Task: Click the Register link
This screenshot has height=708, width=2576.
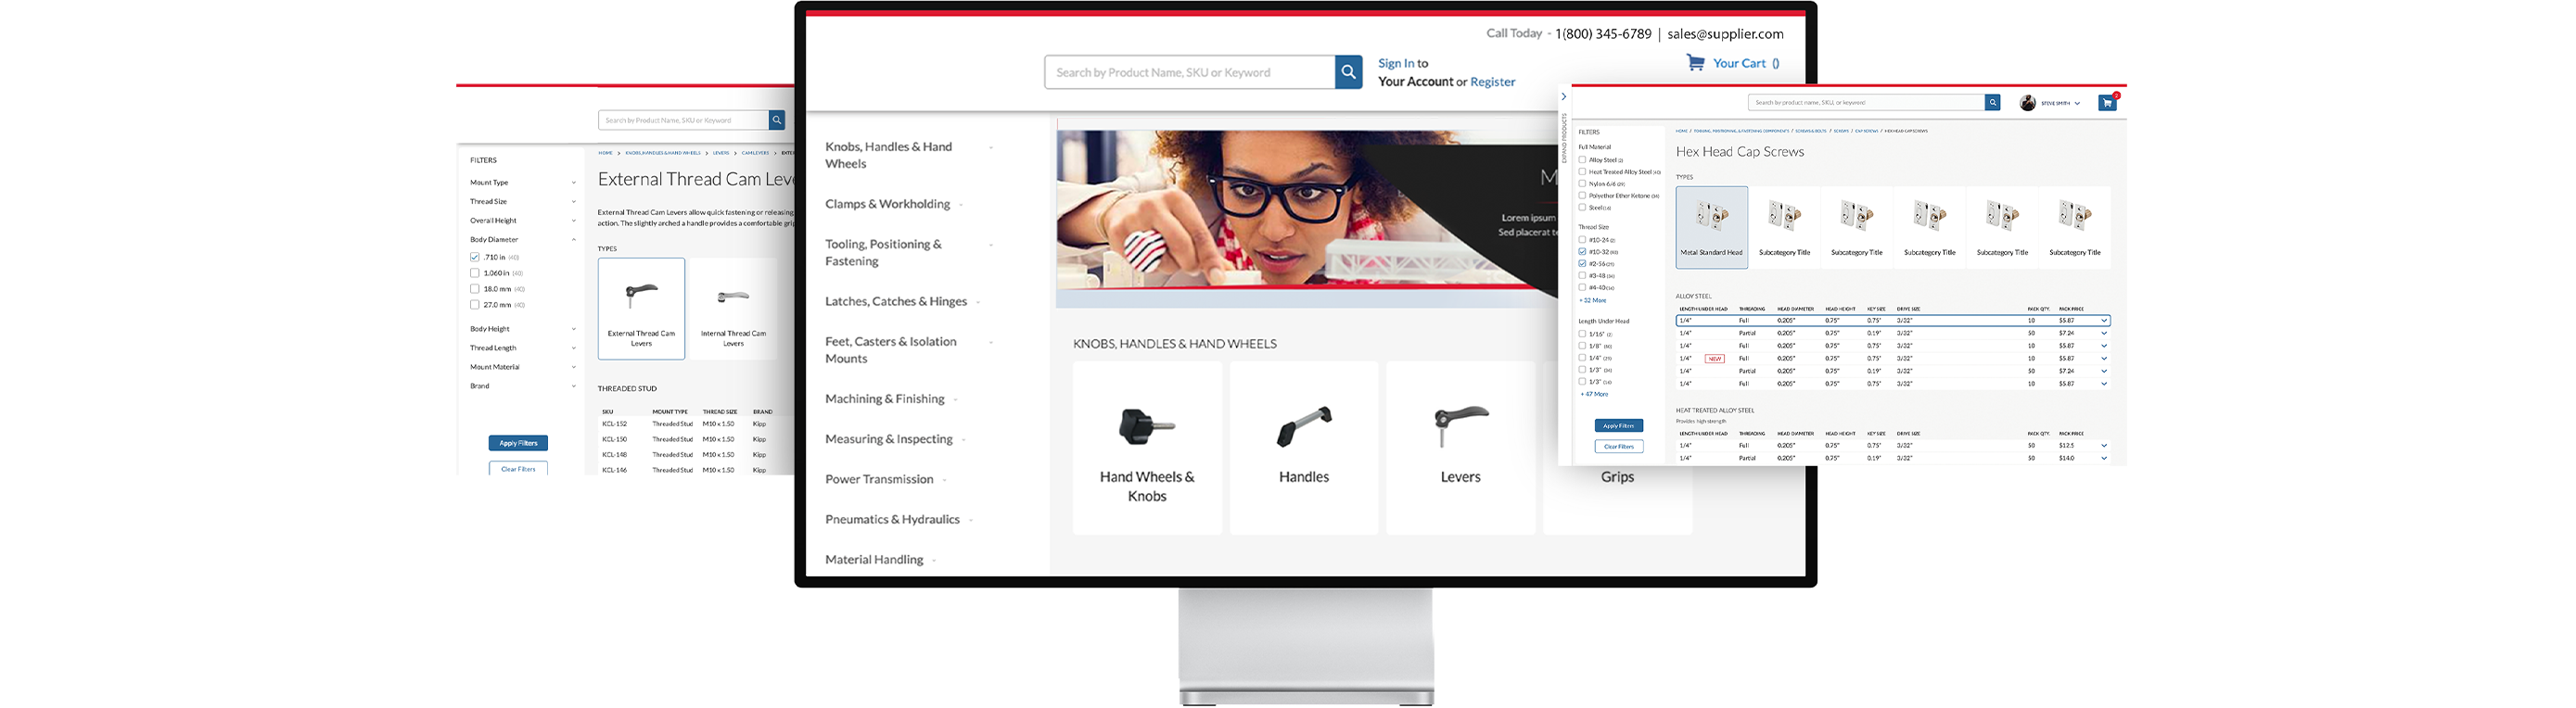Action: (1492, 82)
